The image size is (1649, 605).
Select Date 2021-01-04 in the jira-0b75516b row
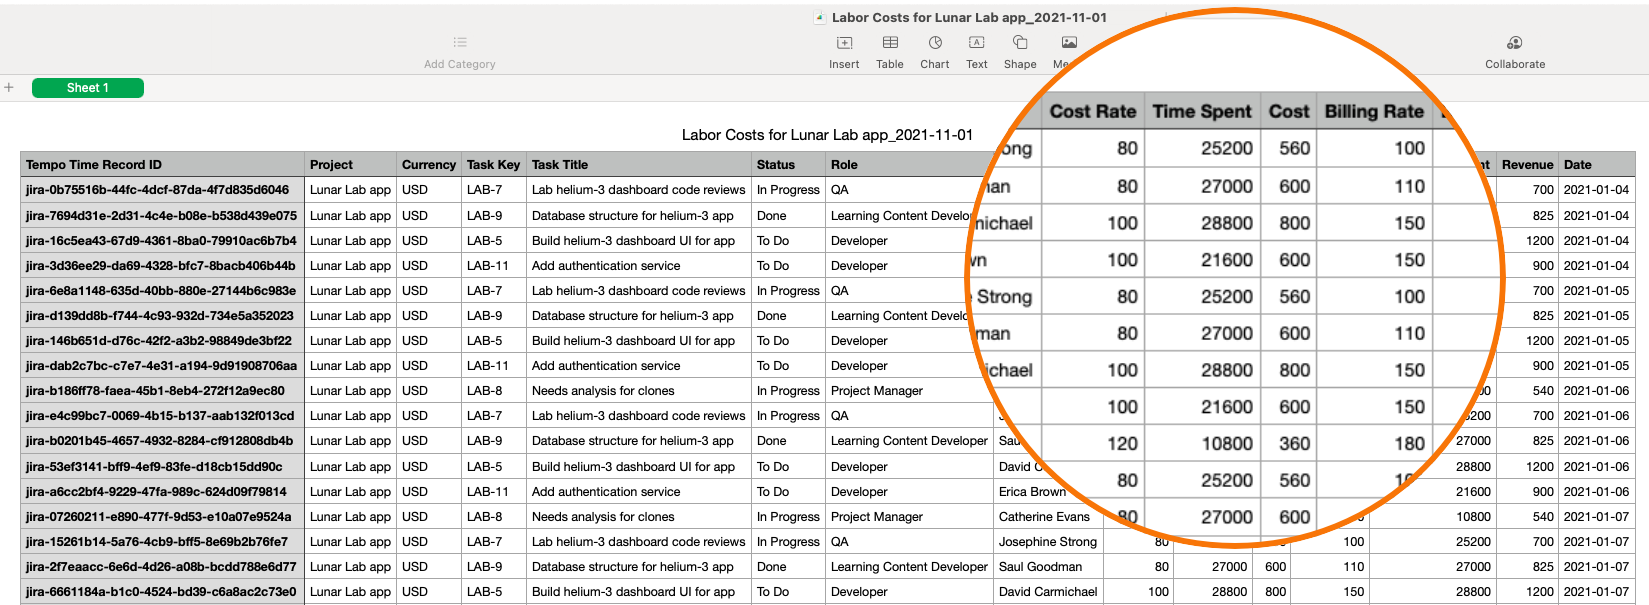pos(1597,190)
